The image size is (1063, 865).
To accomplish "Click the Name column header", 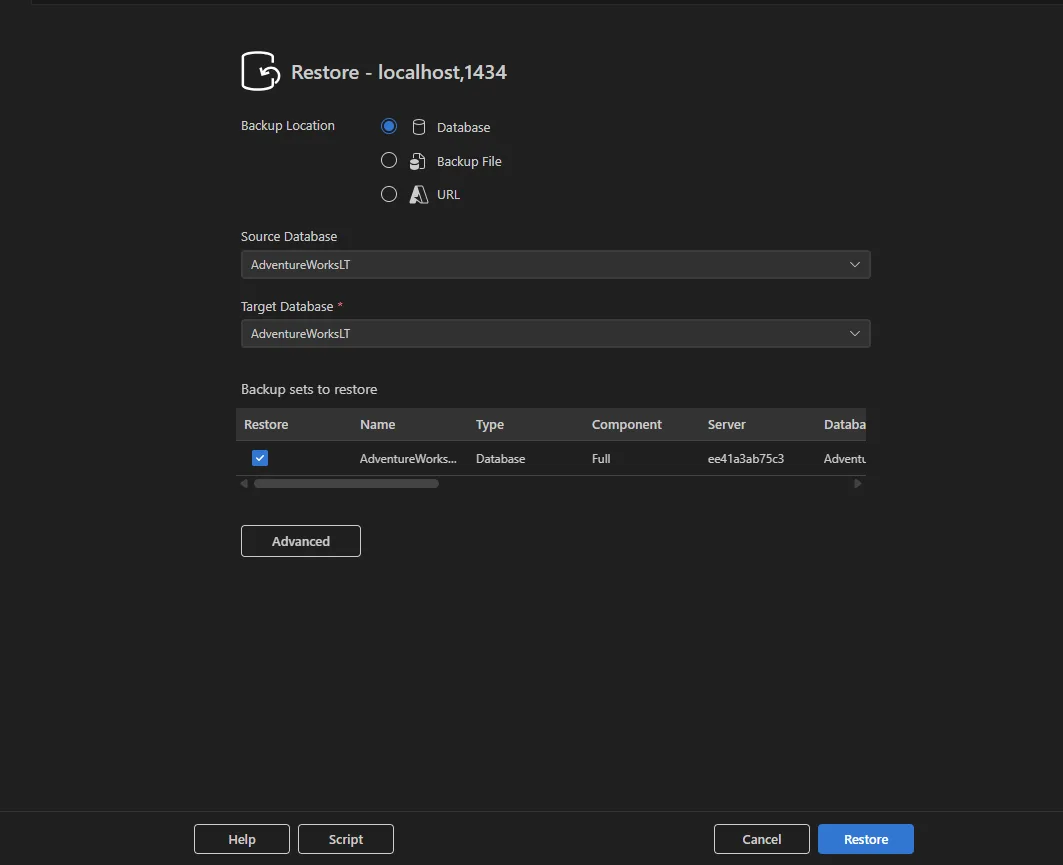I will [x=378, y=425].
